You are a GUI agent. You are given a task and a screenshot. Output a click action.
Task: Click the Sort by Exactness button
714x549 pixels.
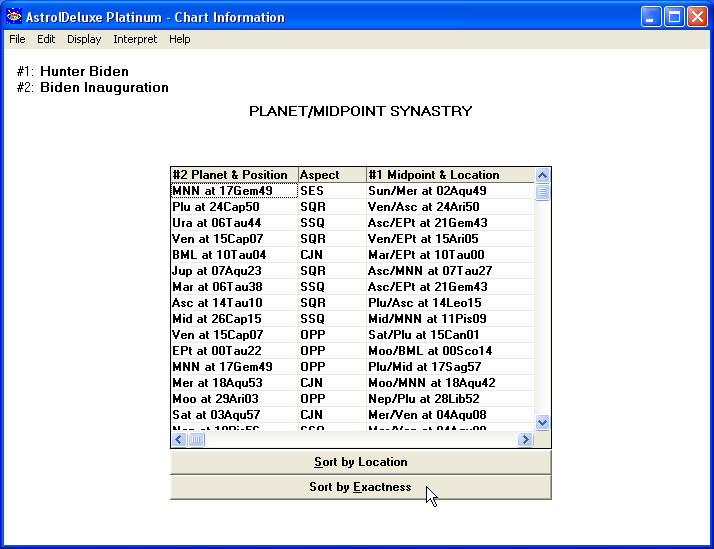[361, 487]
